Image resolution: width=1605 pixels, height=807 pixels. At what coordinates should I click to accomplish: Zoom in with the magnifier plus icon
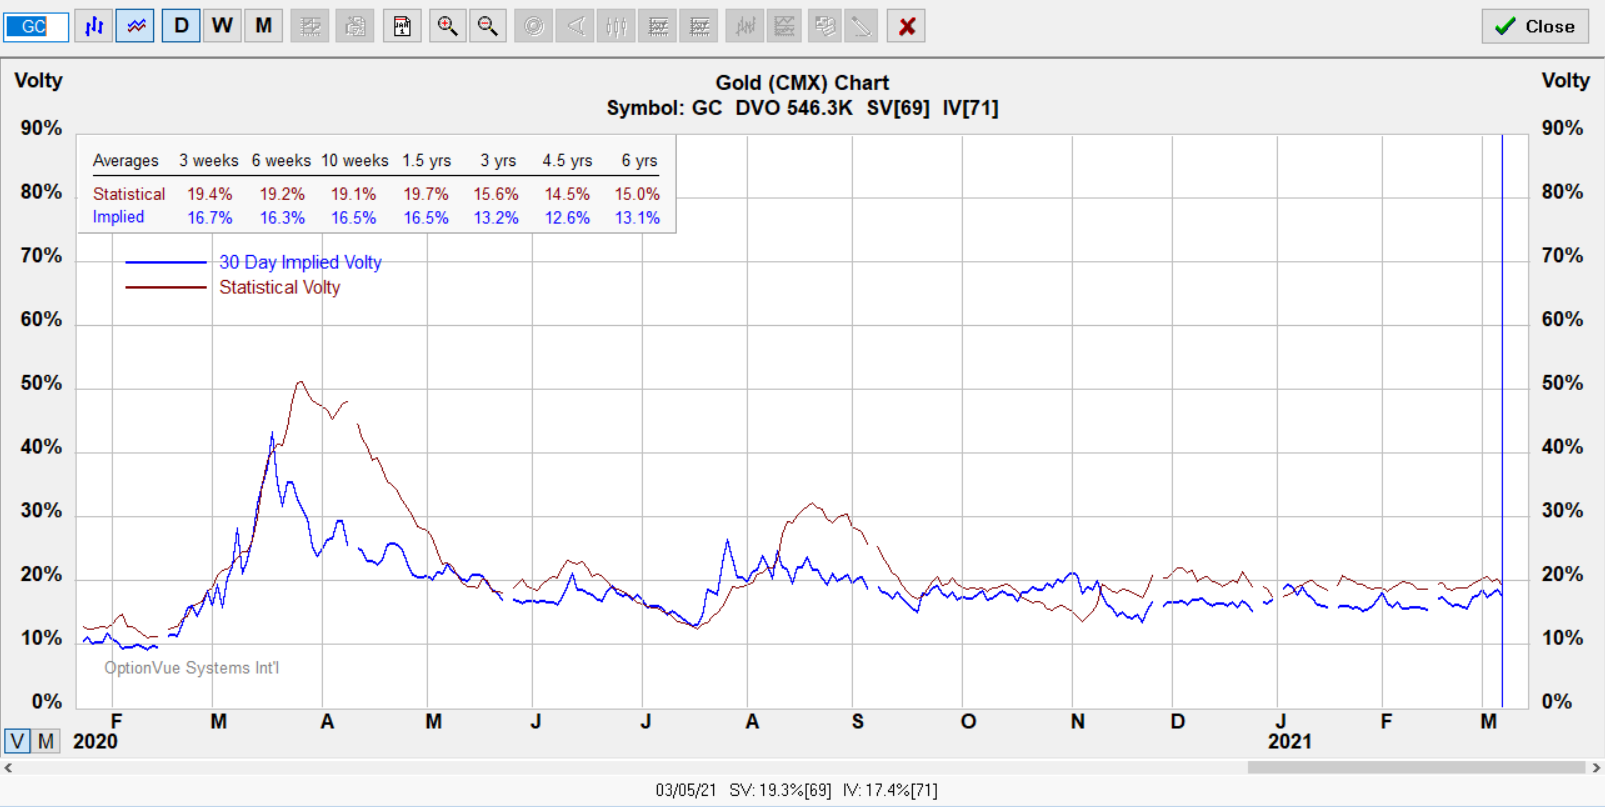tap(447, 26)
